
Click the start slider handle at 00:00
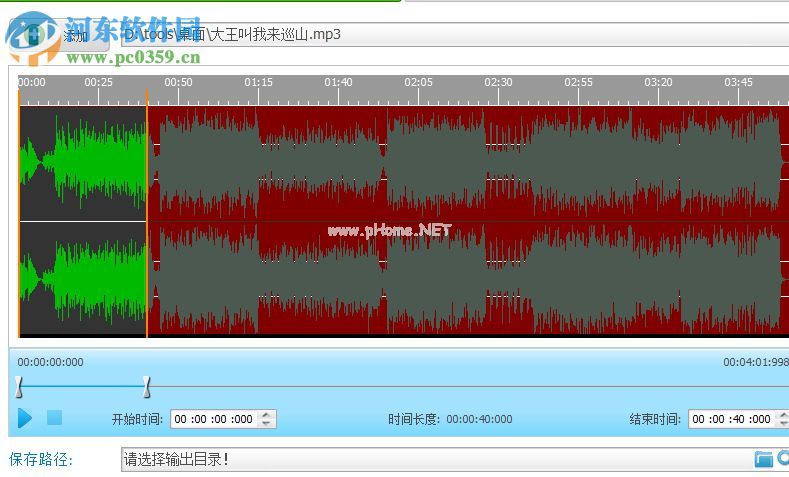click(x=19, y=386)
